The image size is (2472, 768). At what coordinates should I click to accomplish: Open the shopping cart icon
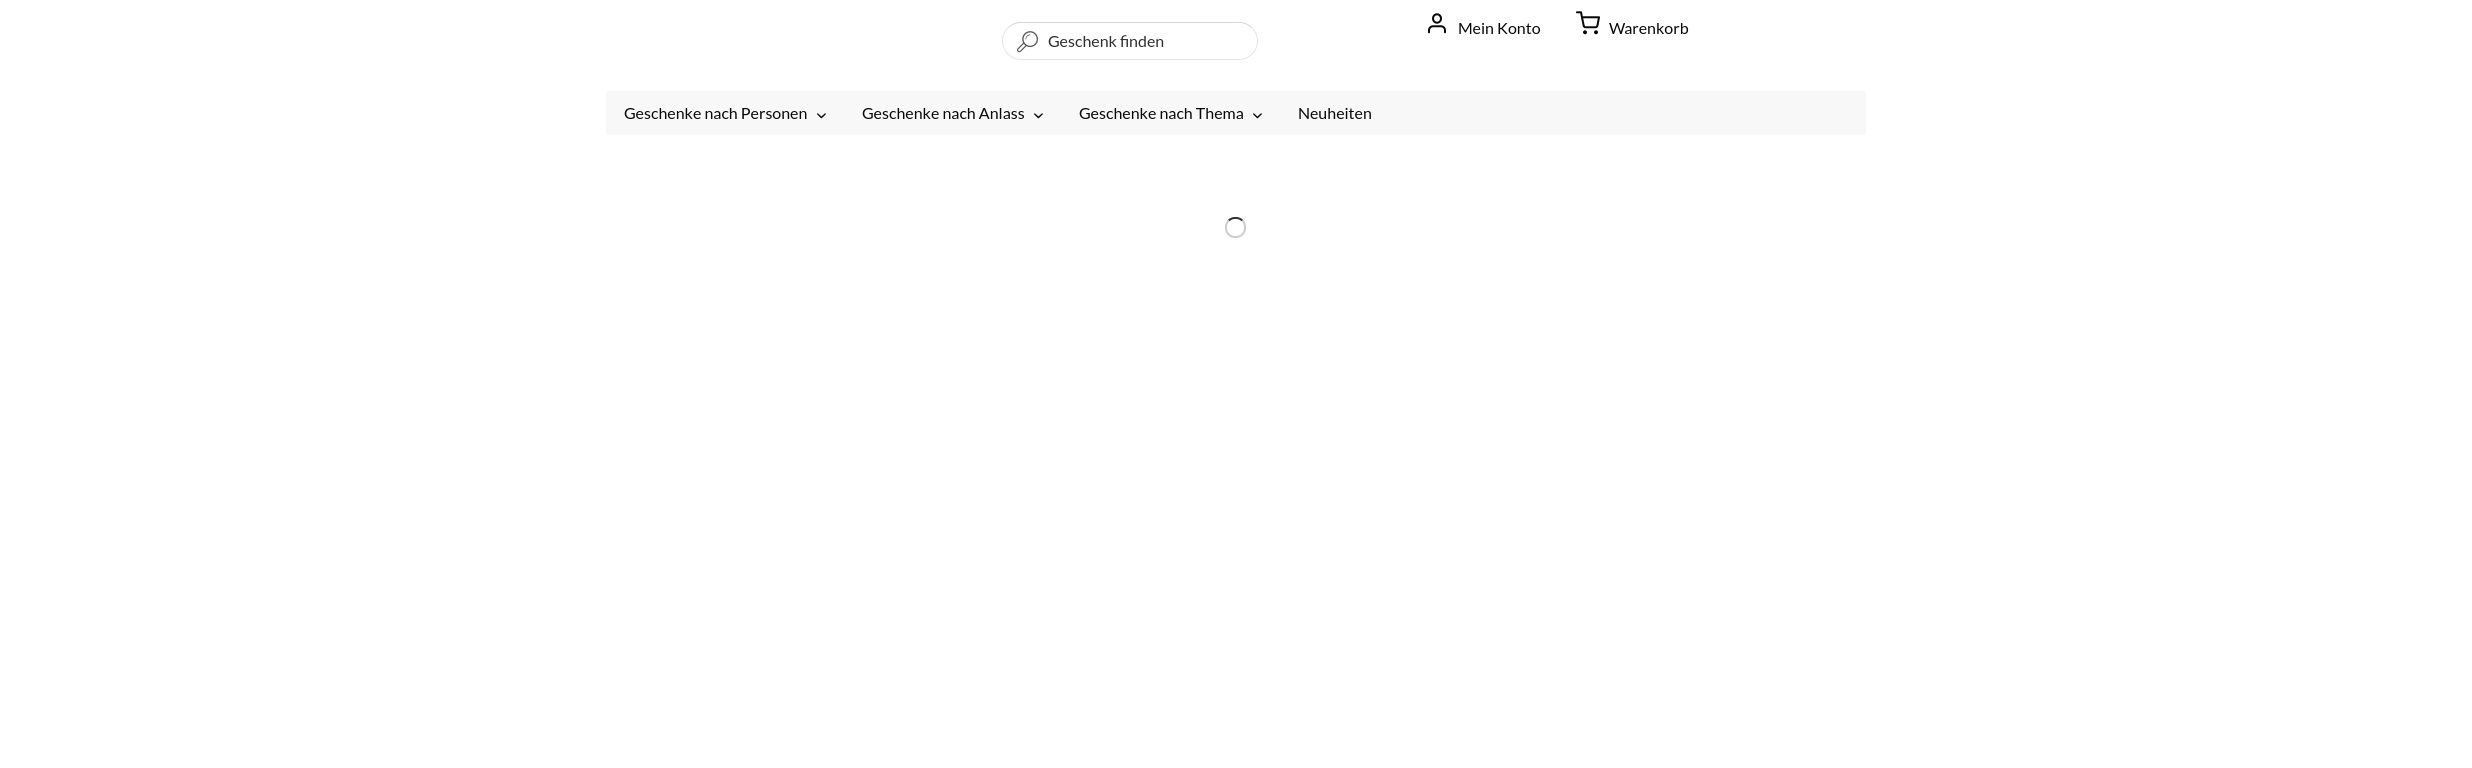pyautogui.click(x=1587, y=23)
